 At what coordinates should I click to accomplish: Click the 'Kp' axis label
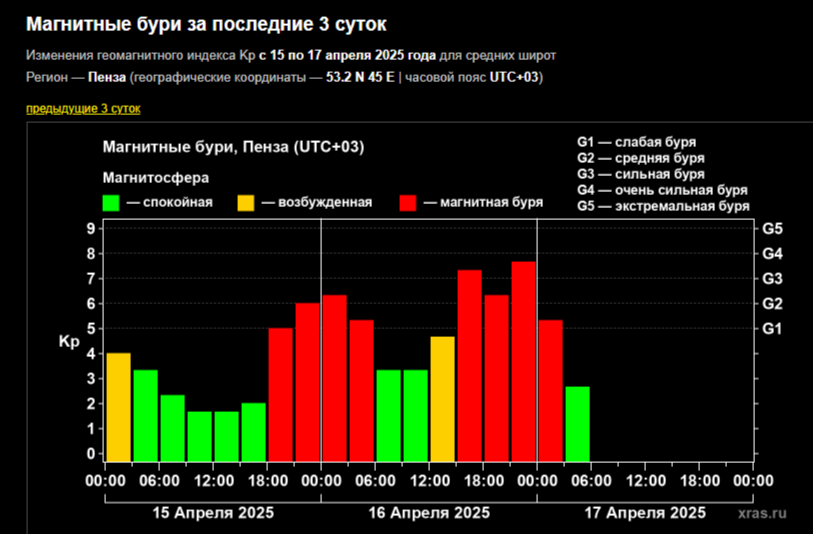tap(69, 341)
